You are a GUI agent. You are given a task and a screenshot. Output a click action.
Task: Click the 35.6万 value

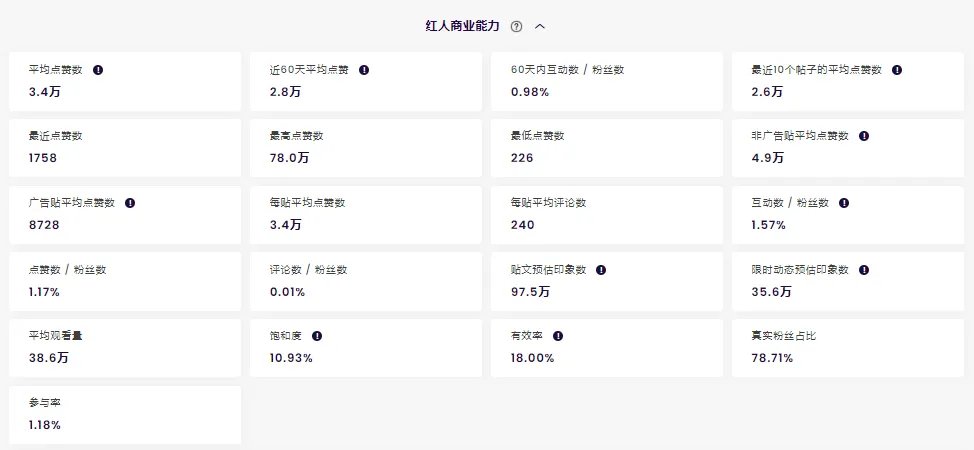tap(771, 292)
